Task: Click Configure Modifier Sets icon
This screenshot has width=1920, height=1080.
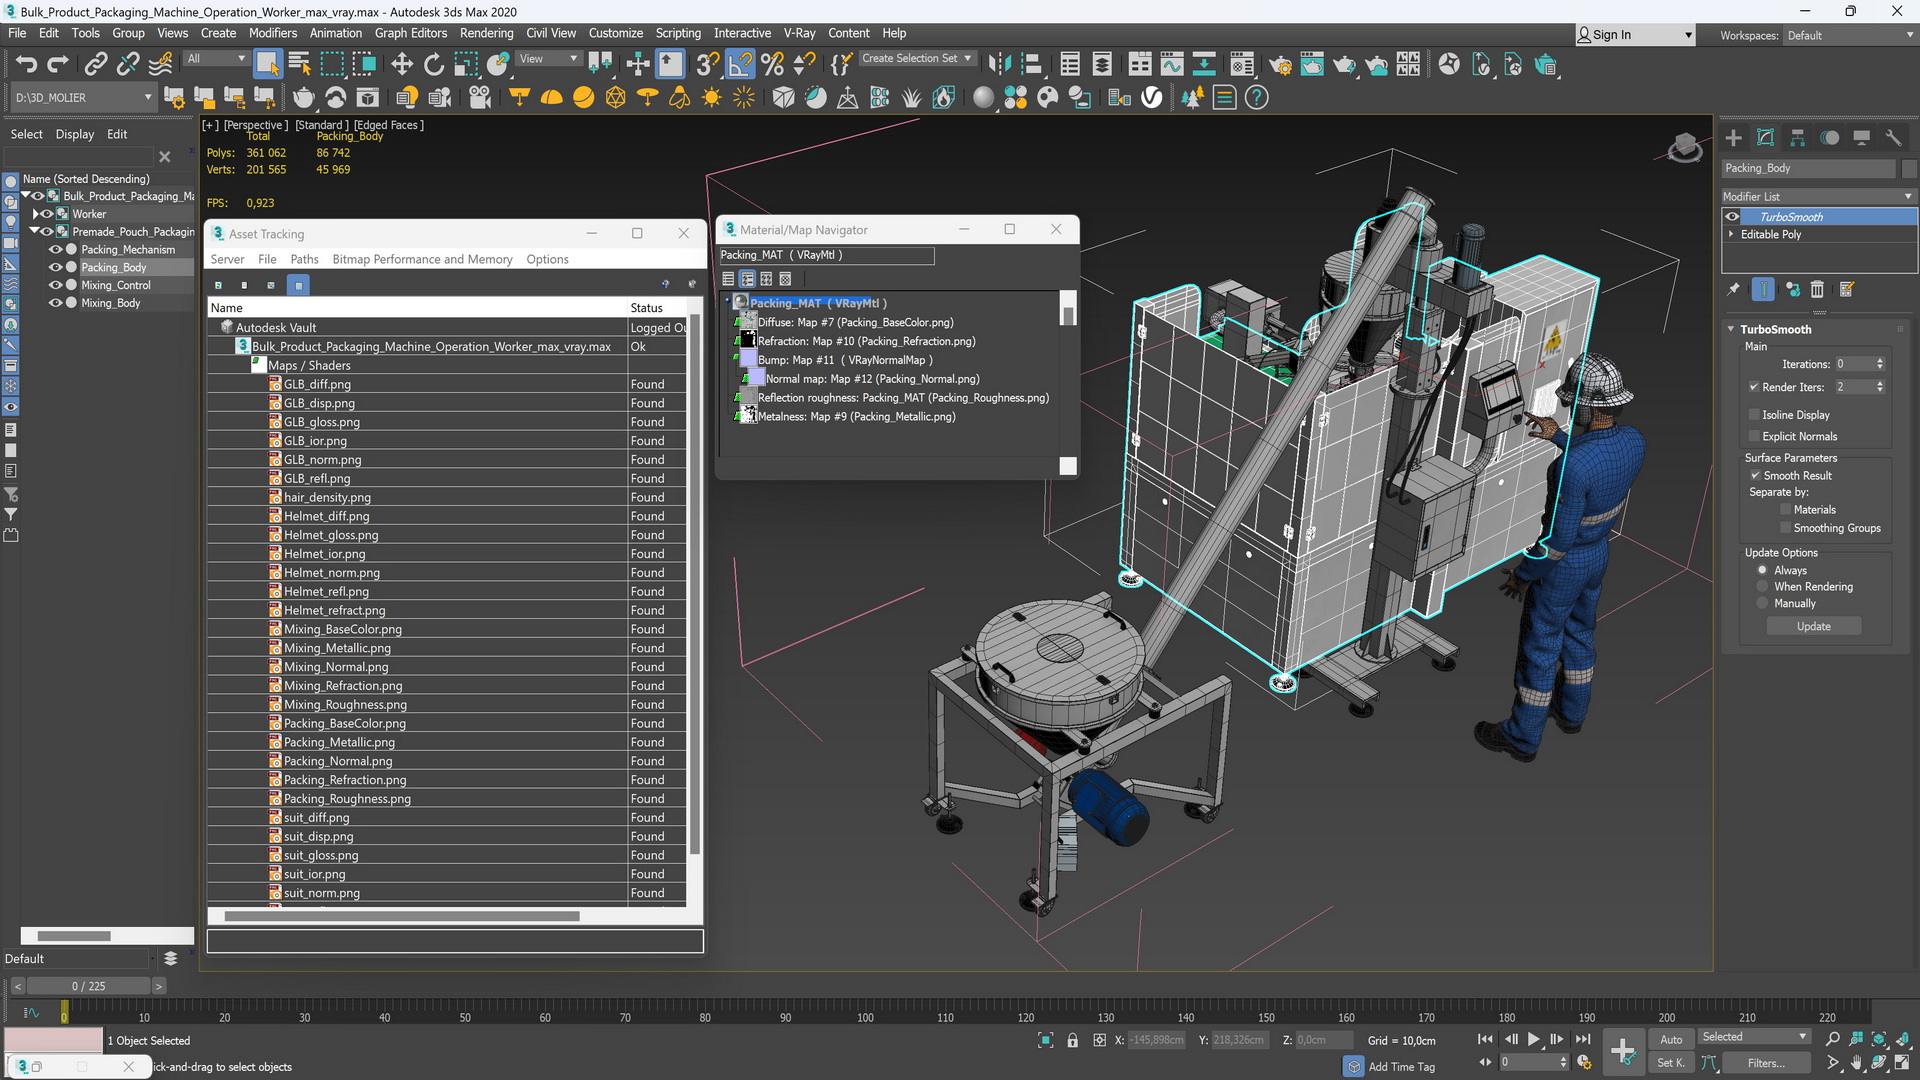Action: [1847, 289]
